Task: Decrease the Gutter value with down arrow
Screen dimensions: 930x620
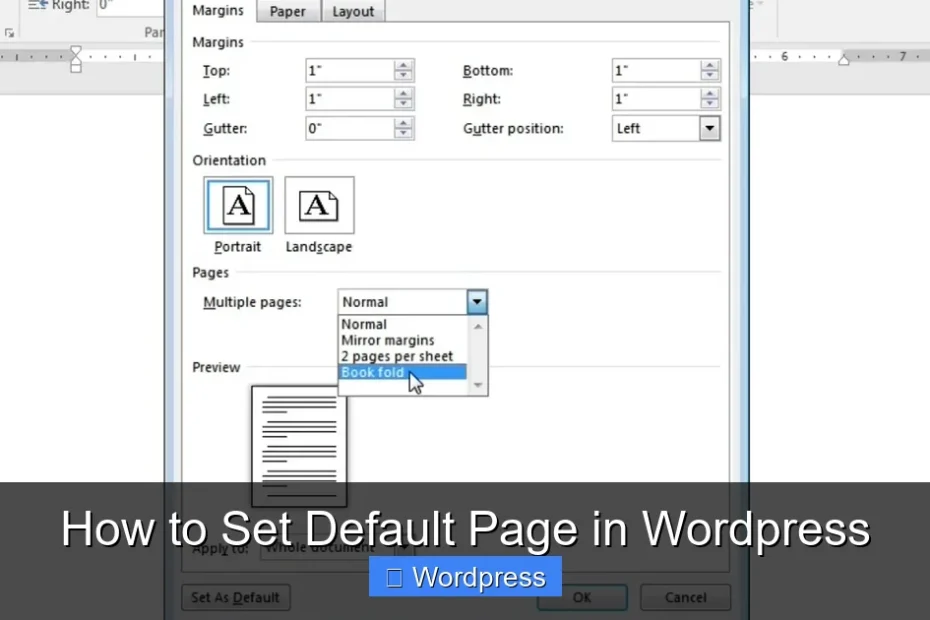Action: (403, 133)
